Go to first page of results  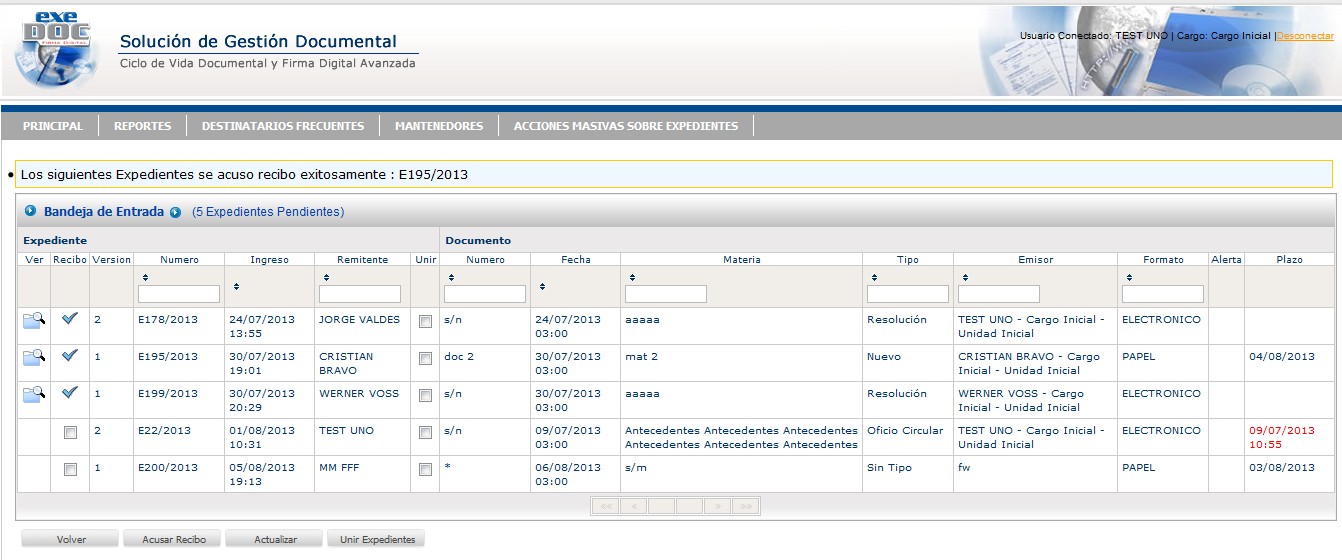click(x=605, y=507)
